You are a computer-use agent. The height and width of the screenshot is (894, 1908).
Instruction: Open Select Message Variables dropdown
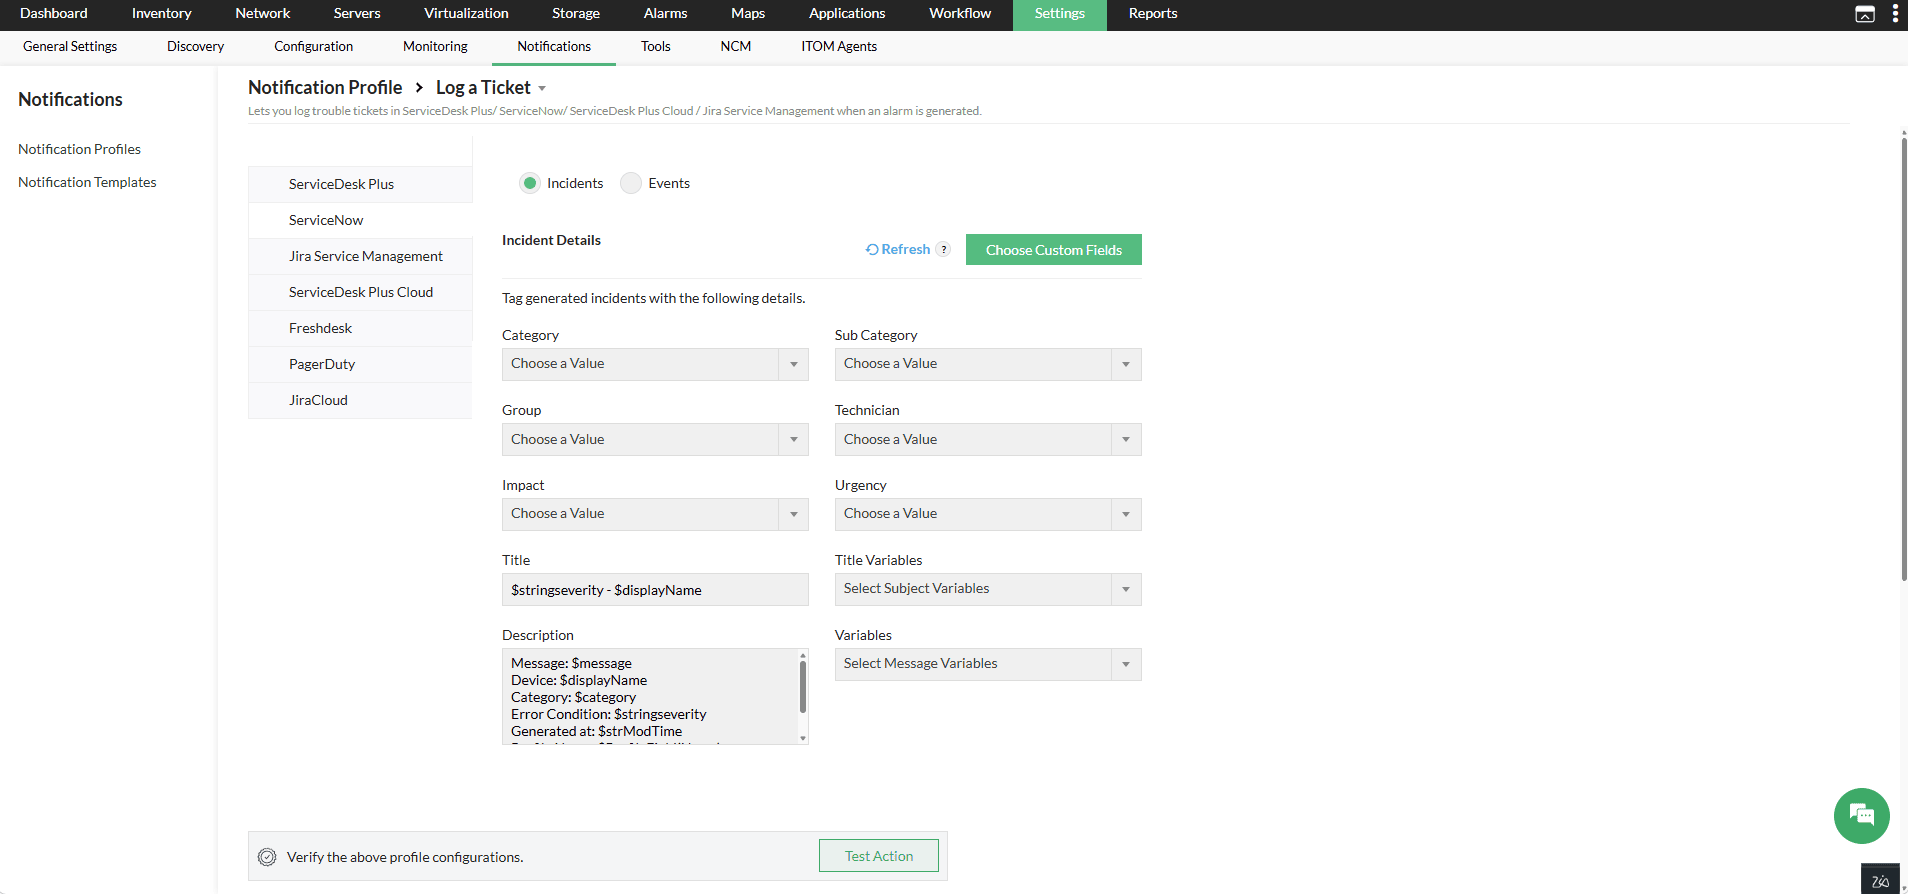pyautogui.click(x=988, y=664)
